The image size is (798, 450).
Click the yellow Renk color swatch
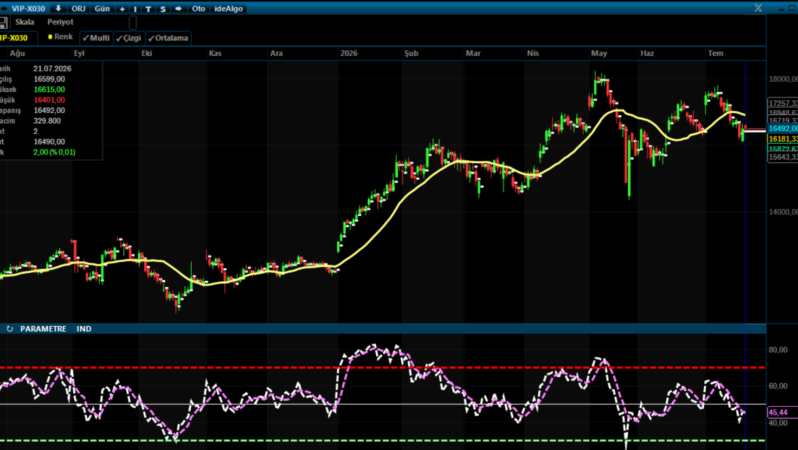pos(50,37)
